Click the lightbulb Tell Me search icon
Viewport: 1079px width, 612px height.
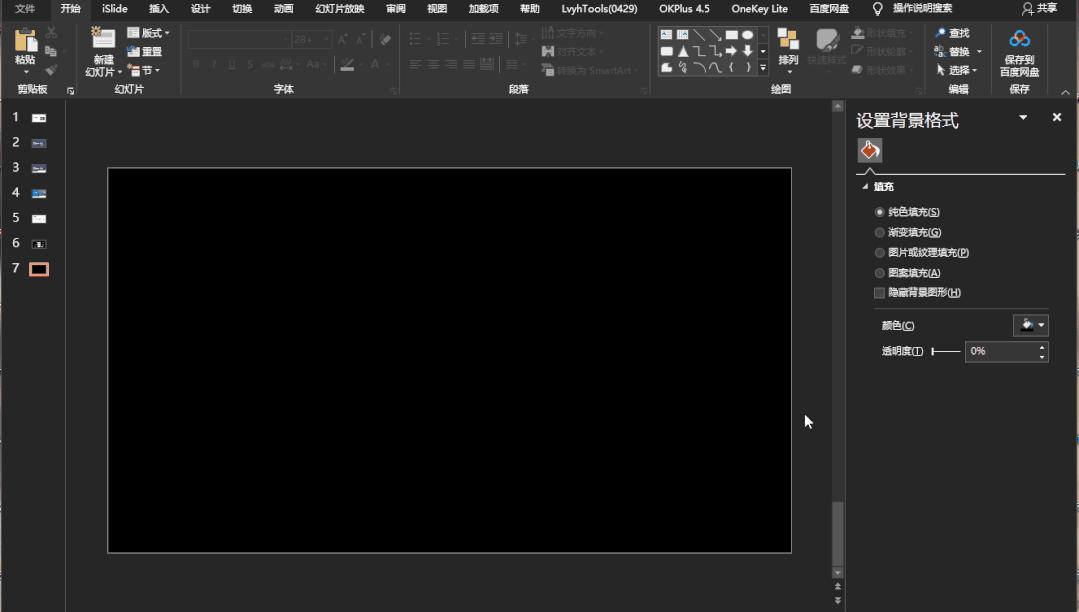click(x=878, y=9)
